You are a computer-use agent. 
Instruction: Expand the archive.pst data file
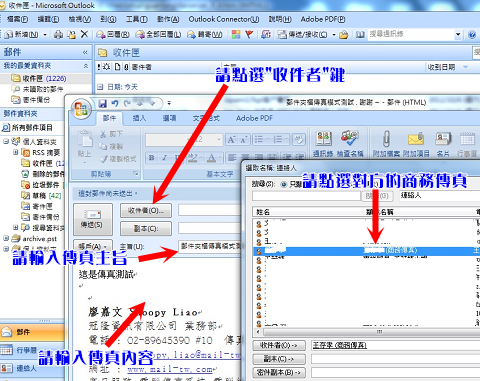point(6,238)
